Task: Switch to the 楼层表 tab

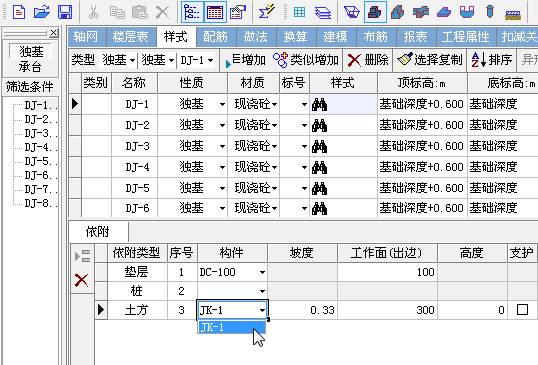Action: 130,37
